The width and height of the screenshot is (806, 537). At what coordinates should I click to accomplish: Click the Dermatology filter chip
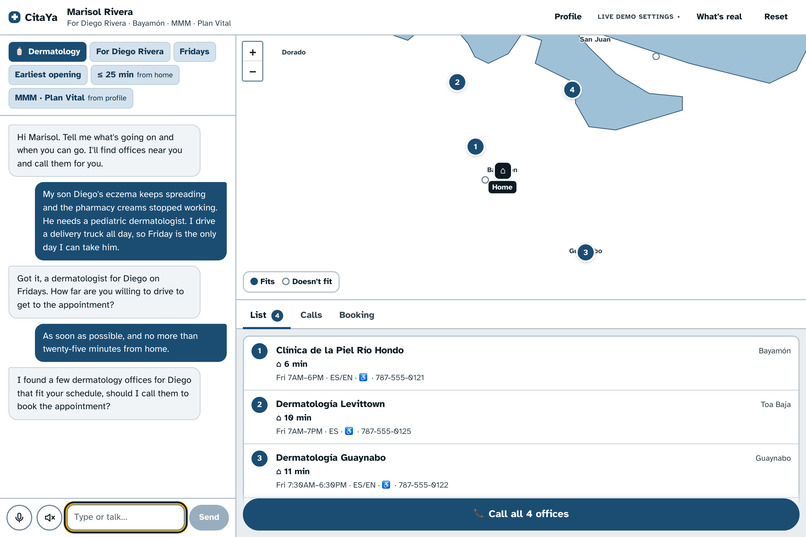47,51
